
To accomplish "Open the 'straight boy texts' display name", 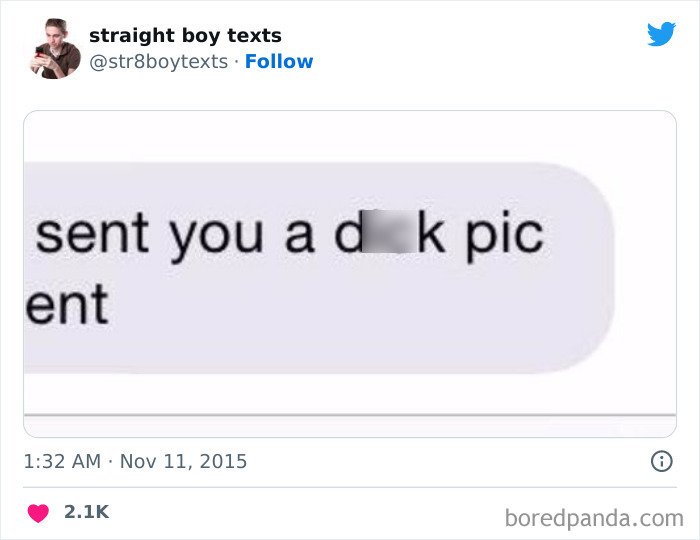I will [x=185, y=35].
